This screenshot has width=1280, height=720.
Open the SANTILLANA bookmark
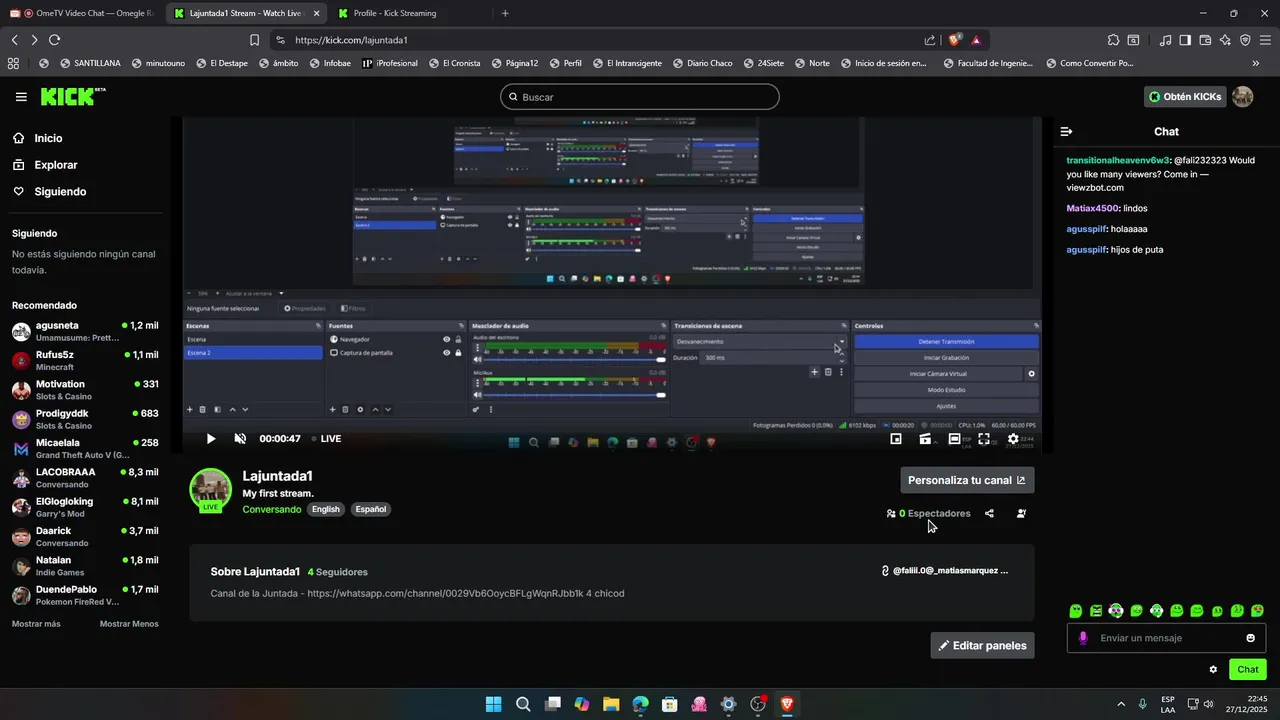pos(90,63)
